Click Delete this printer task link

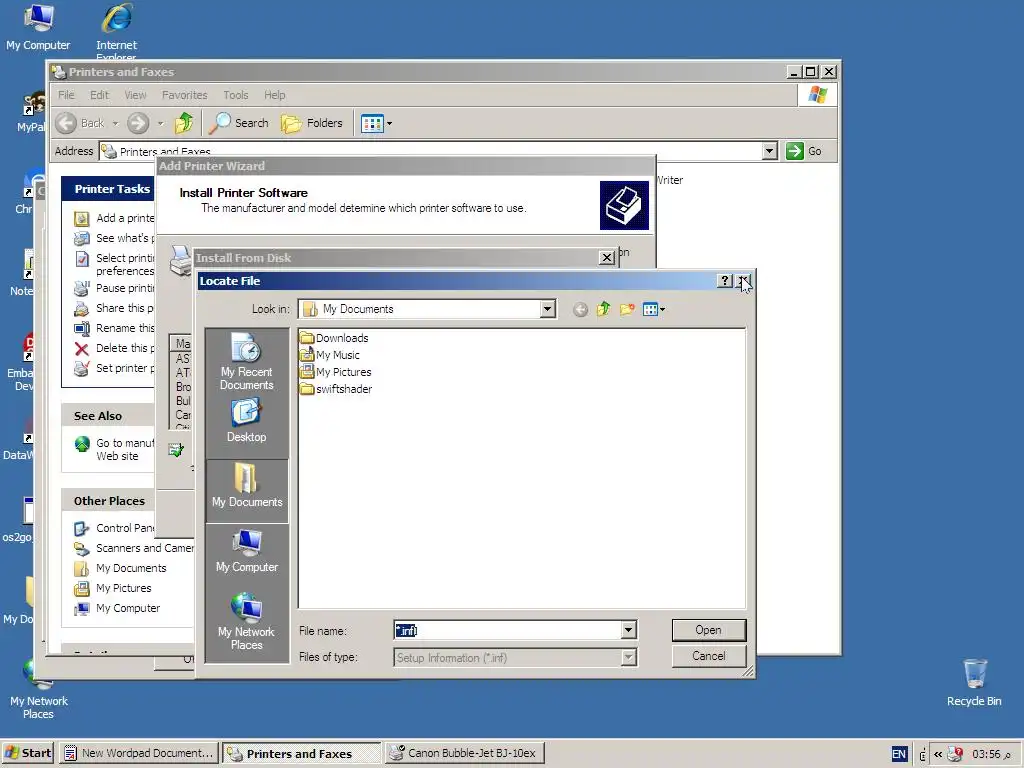click(x=114, y=348)
